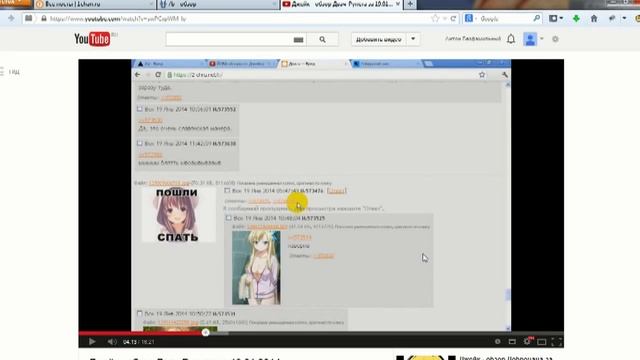Expand the toolbar extension dropdown arrow
This screenshot has height=360, width=640.
(624, 18)
